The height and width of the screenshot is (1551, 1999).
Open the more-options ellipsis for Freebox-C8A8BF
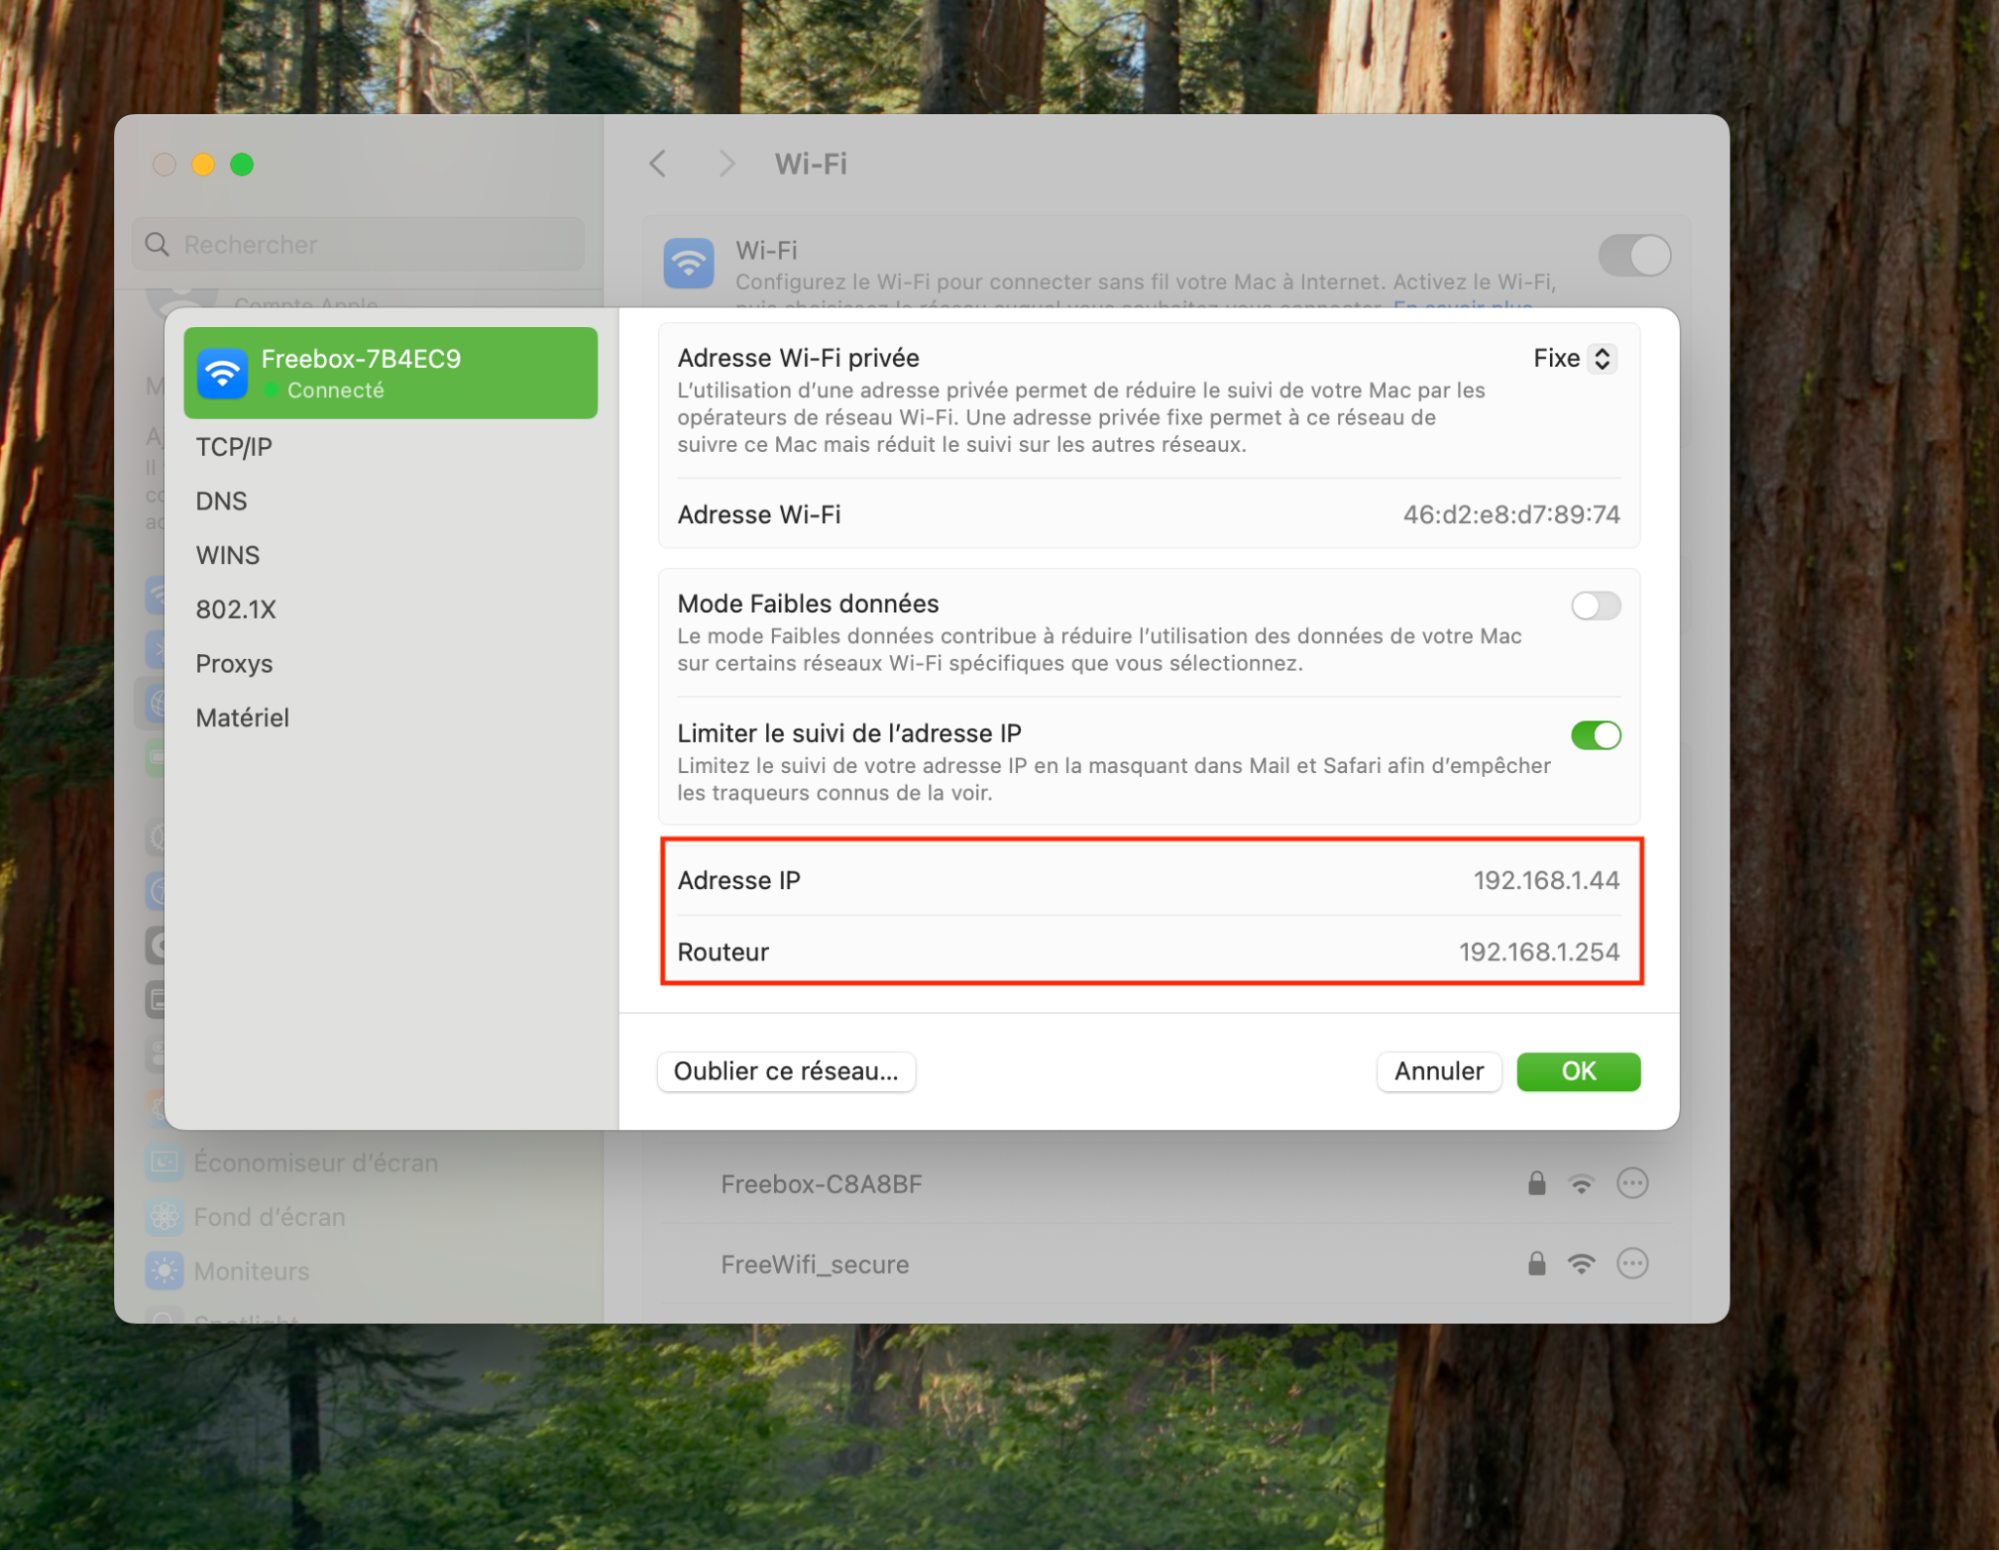[1631, 1184]
